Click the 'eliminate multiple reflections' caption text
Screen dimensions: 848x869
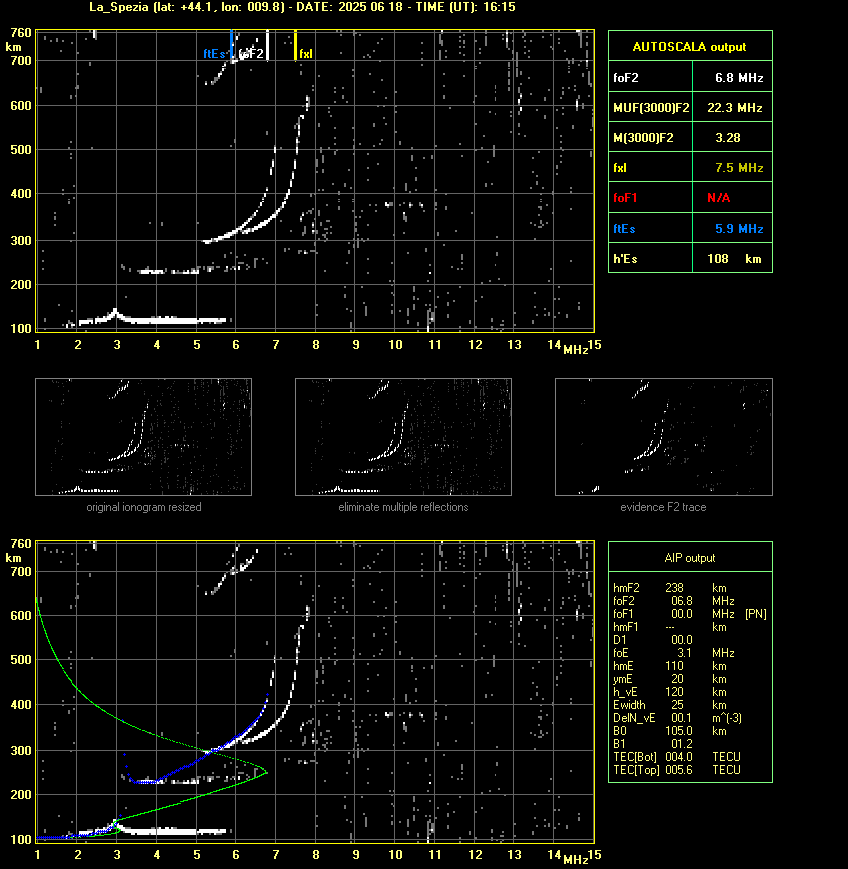(x=403, y=507)
